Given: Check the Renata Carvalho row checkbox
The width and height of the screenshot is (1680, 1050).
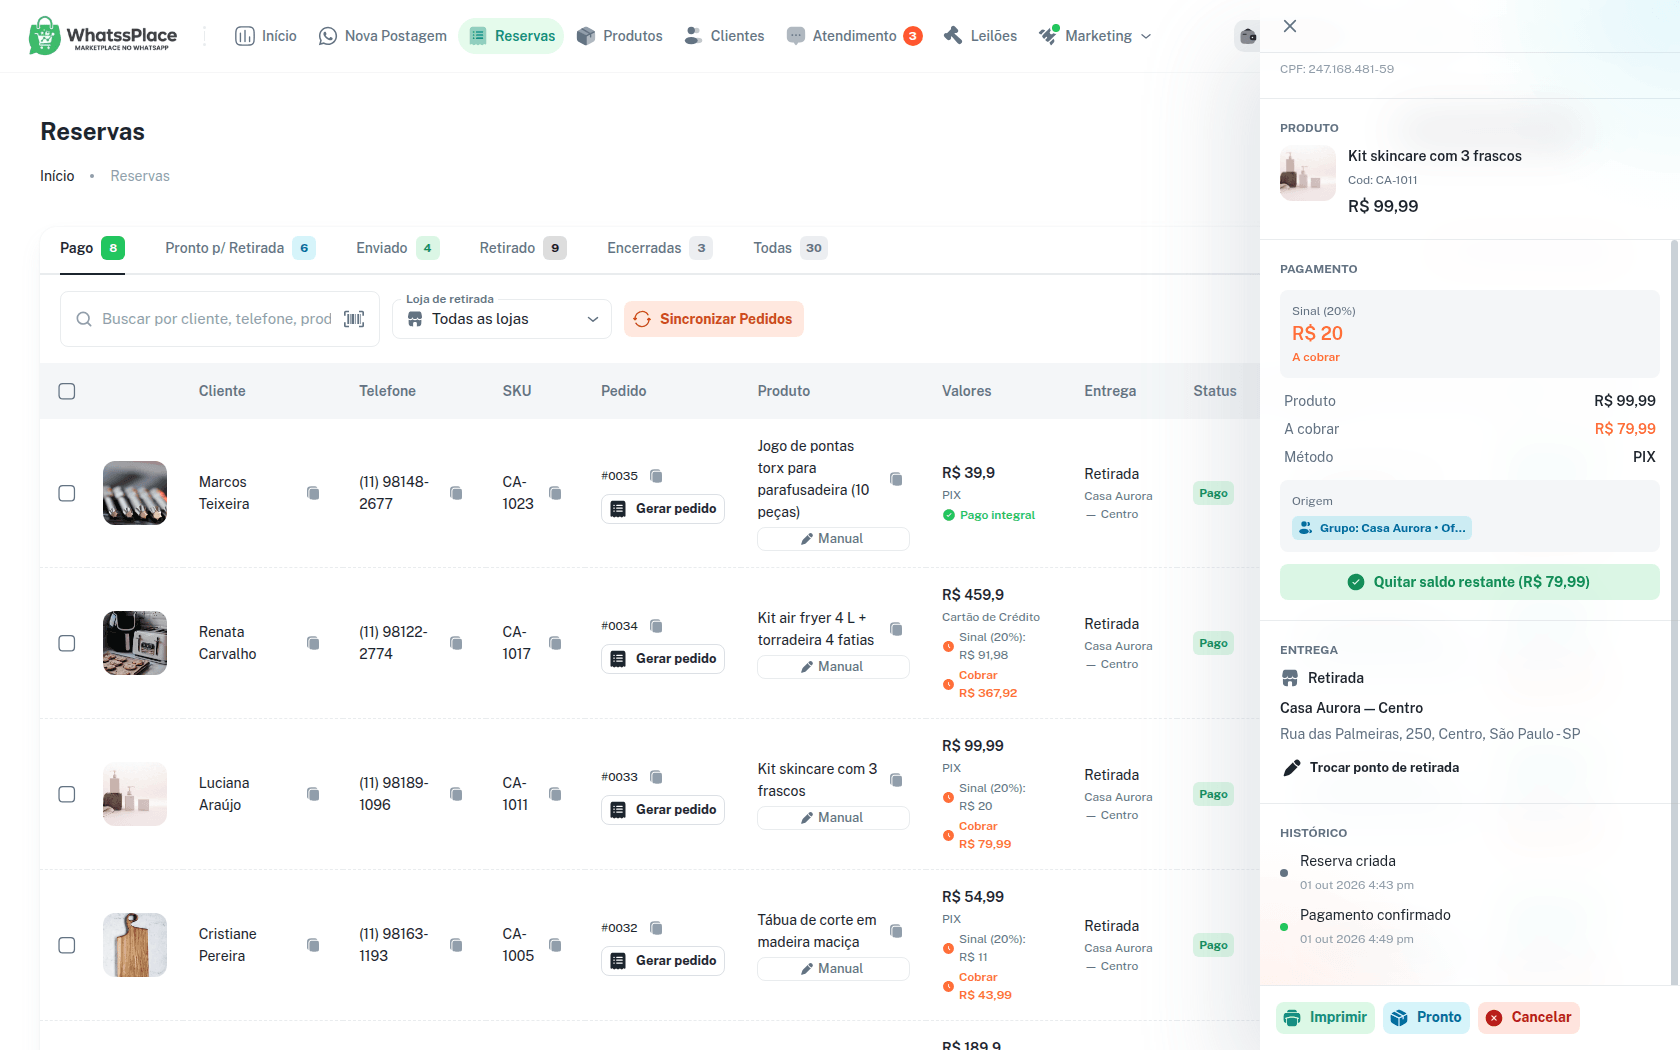Looking at the screenshot, I should tap(67, 643).
